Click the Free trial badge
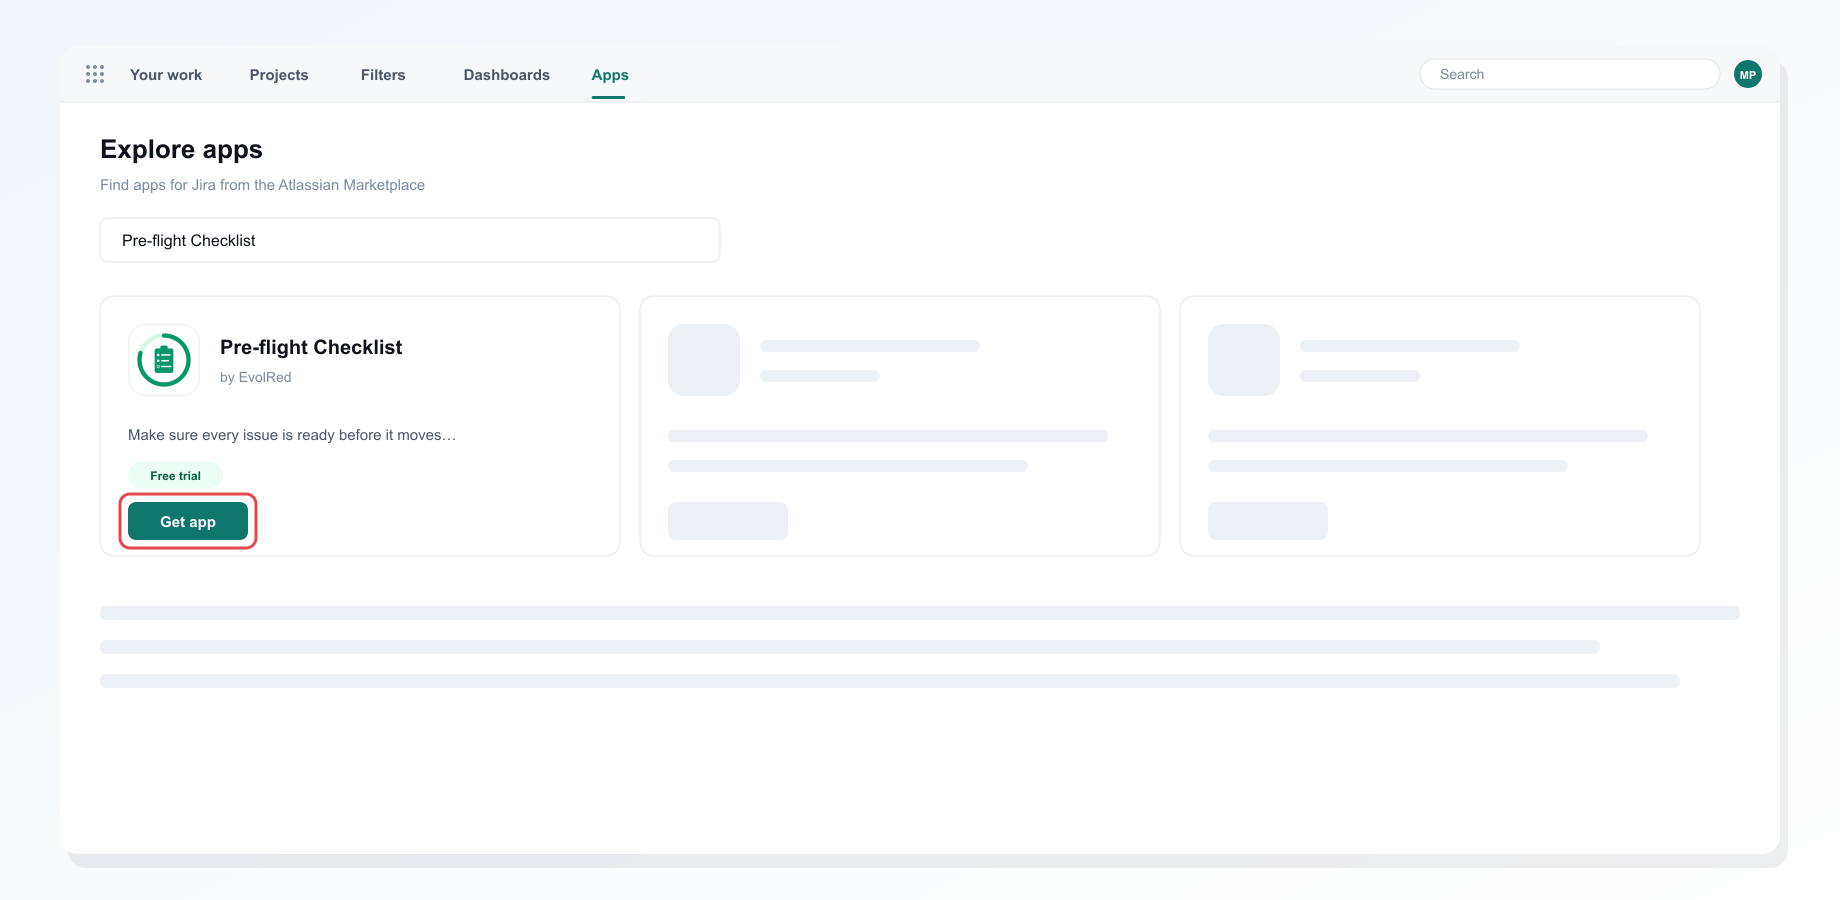Screen dimensions: 1840x900 click(x=176, y=475)
